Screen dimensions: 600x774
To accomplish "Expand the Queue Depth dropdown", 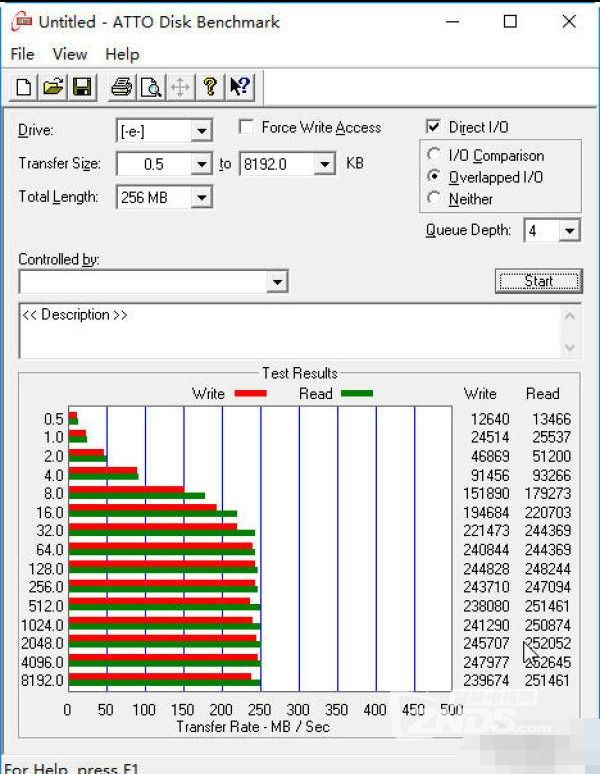I will pyautogui.click(x=569, y=231).
